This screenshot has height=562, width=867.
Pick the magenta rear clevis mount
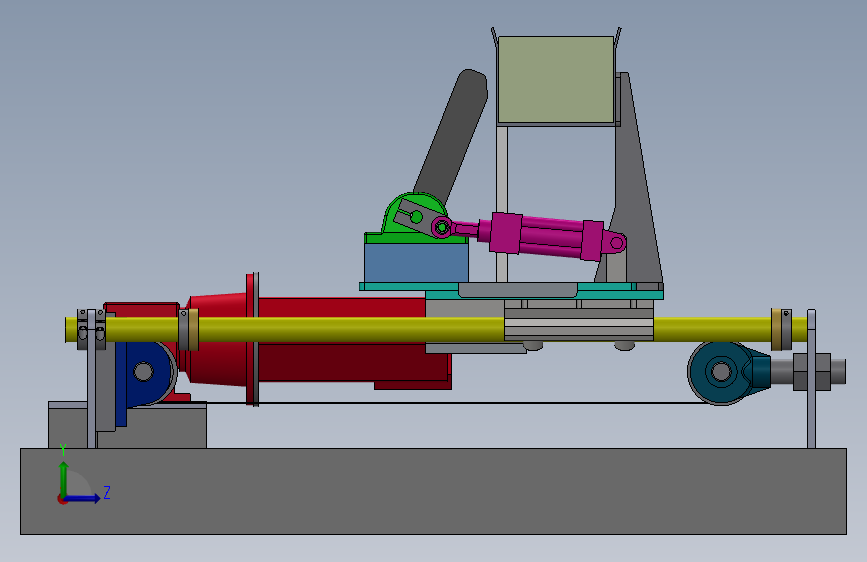click(614, 242)
